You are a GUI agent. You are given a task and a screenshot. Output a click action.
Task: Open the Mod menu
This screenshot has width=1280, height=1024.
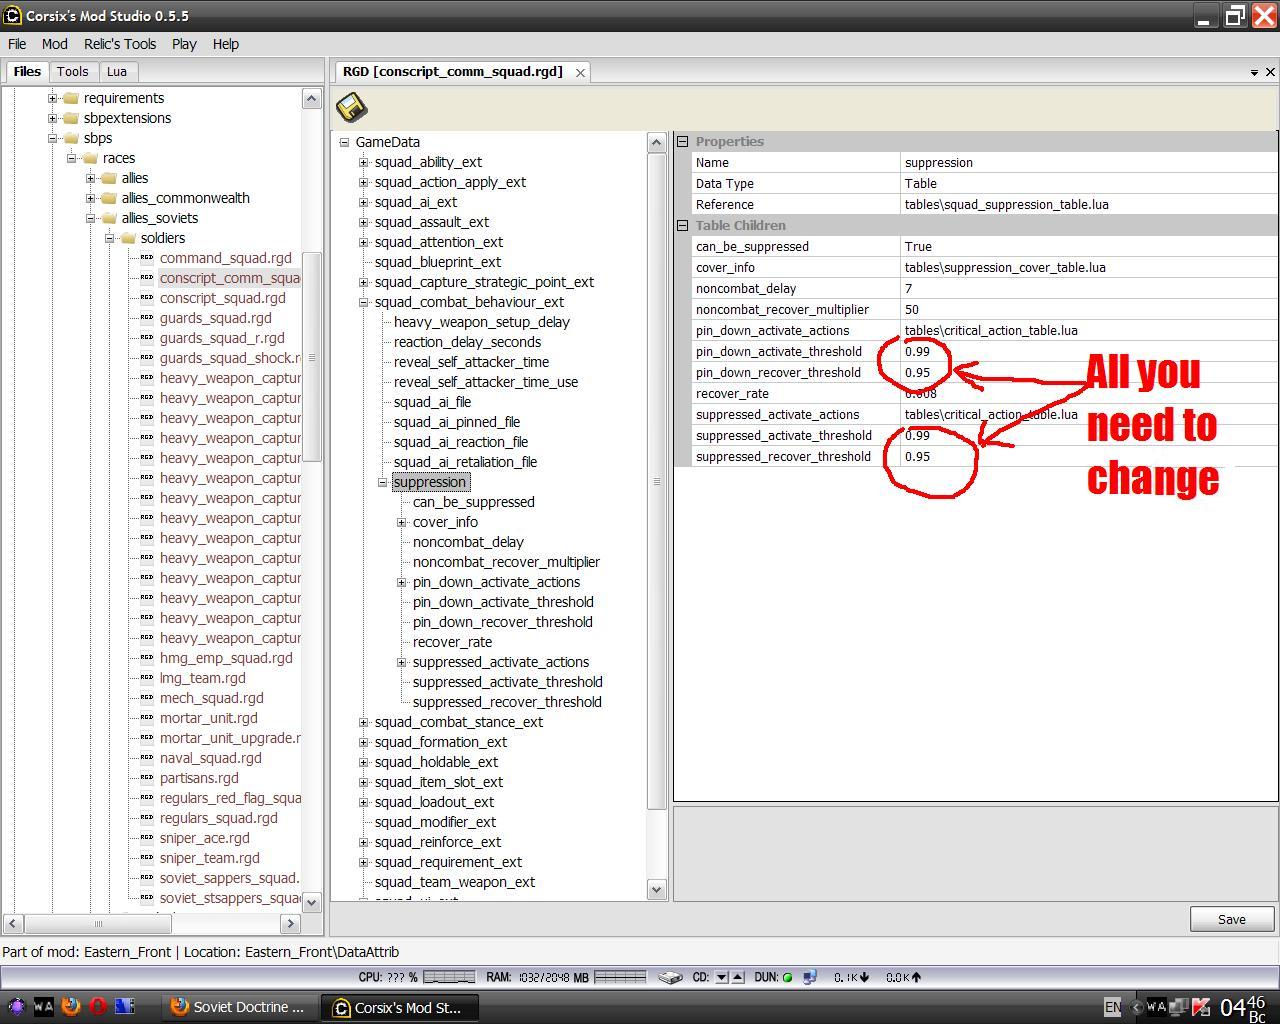coord(54,44)
